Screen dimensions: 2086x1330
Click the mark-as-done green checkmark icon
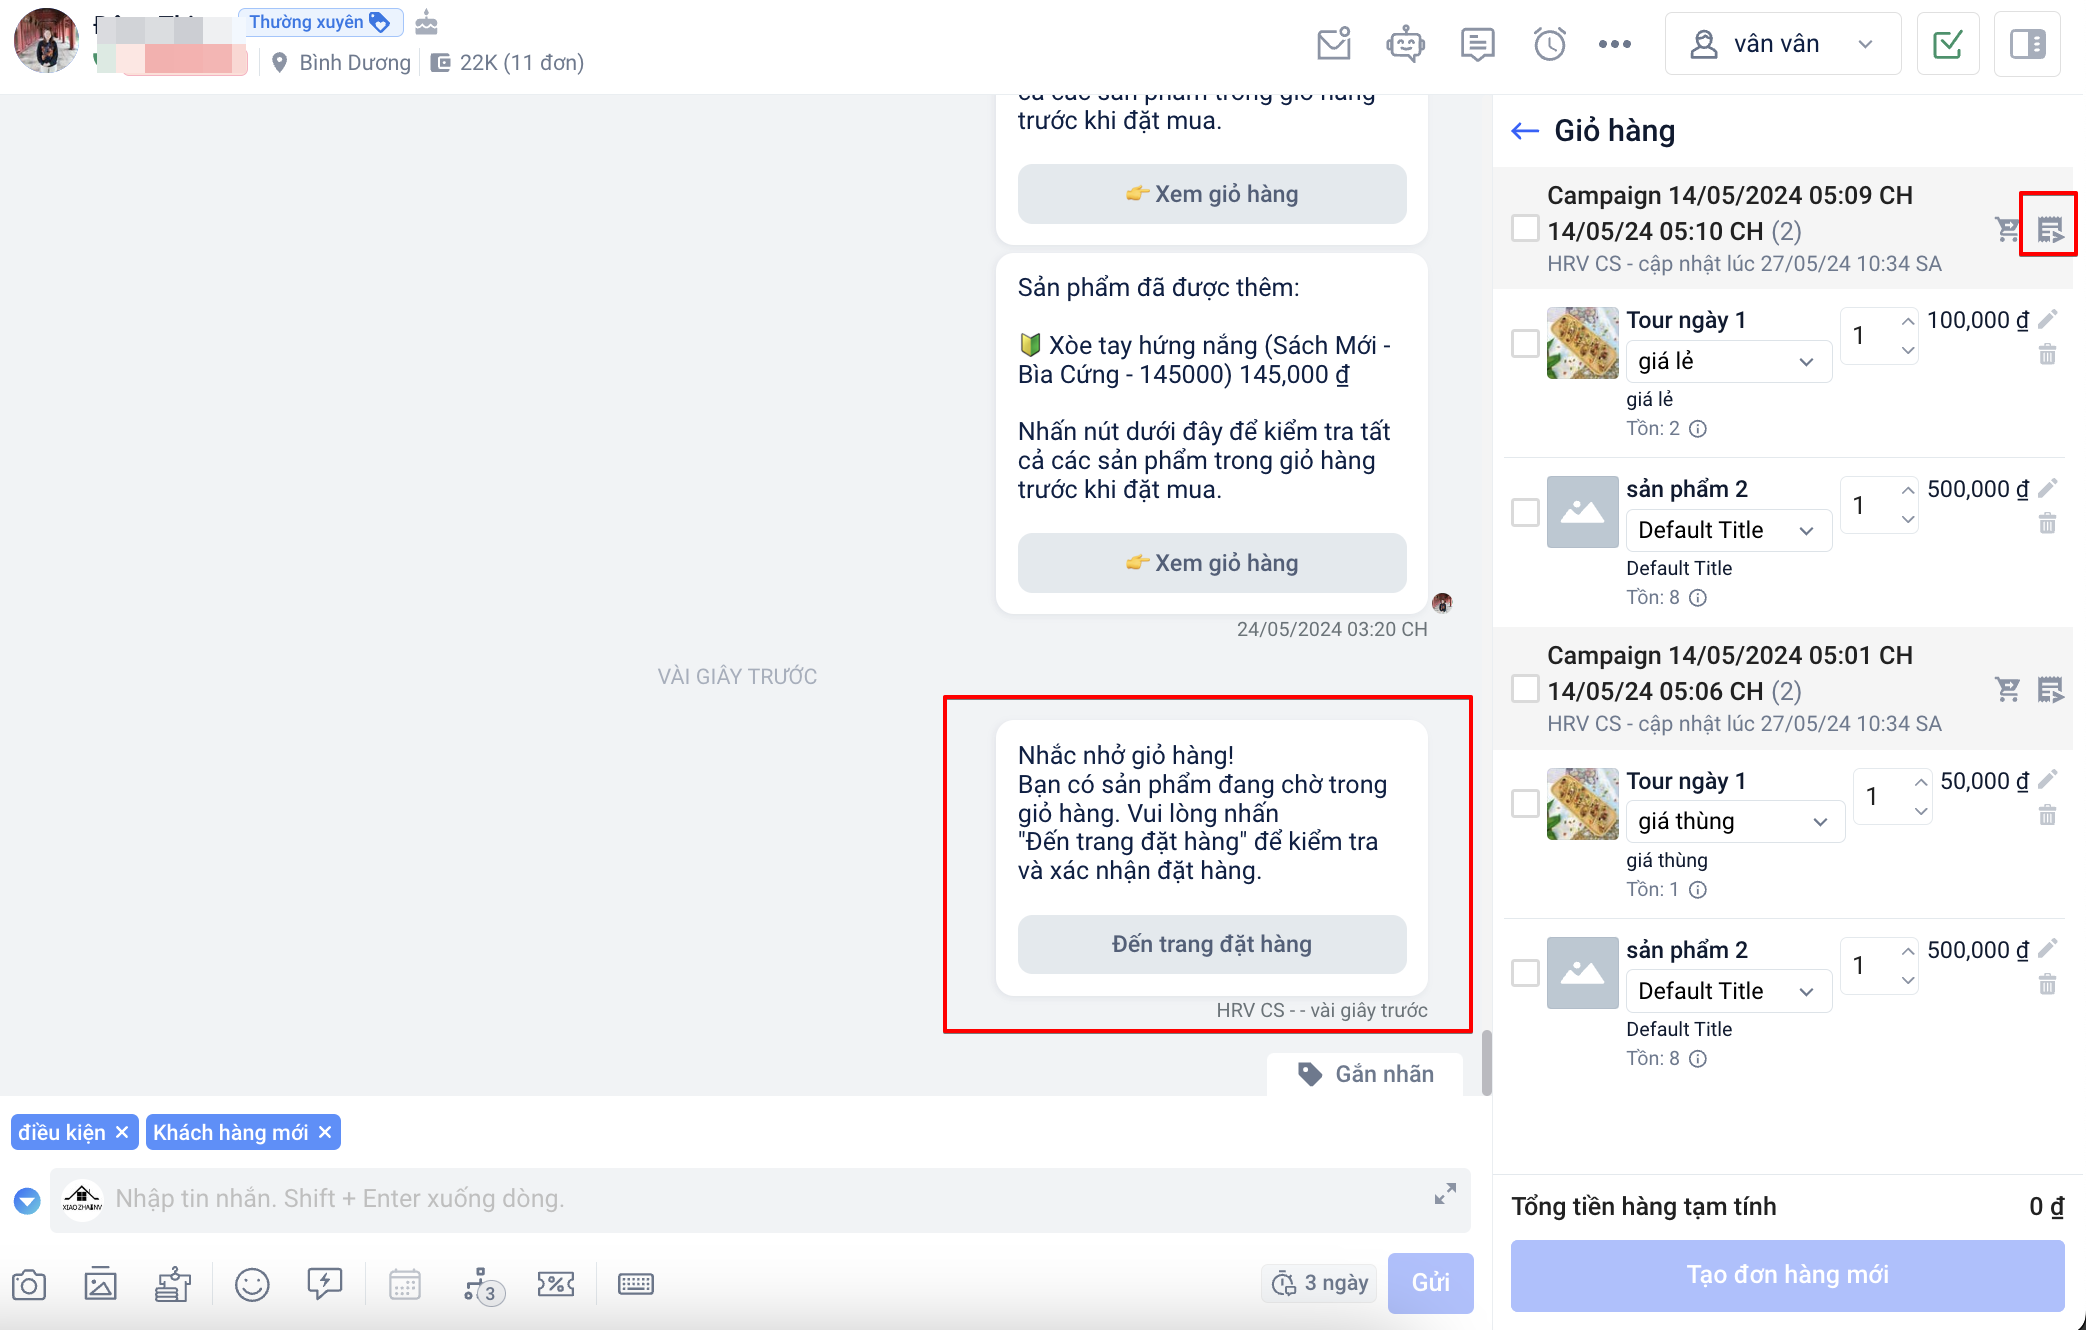click(x=1947, y=44)
